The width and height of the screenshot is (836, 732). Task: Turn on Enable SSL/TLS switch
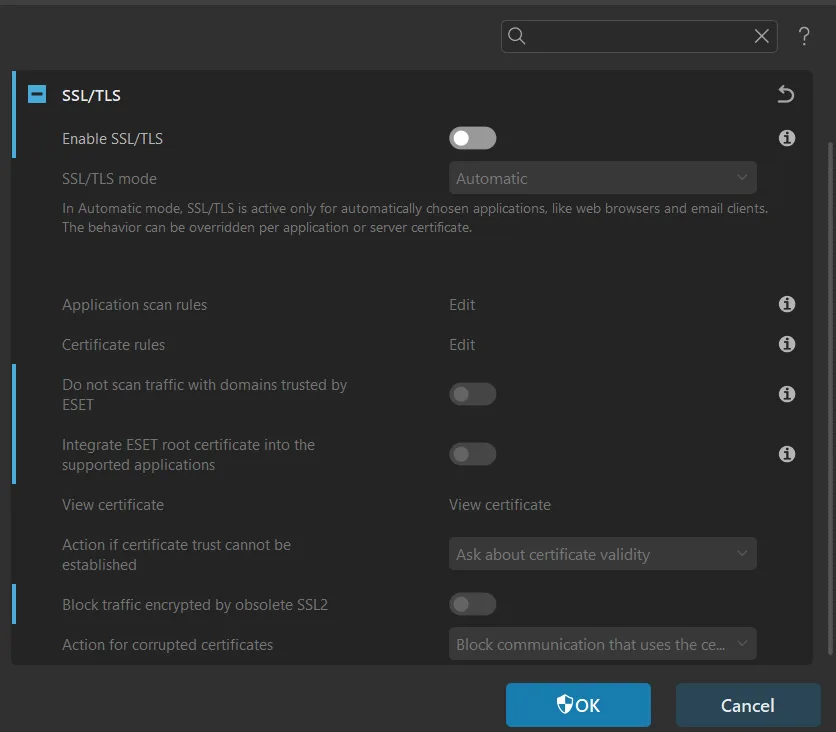tap(472, 138)
